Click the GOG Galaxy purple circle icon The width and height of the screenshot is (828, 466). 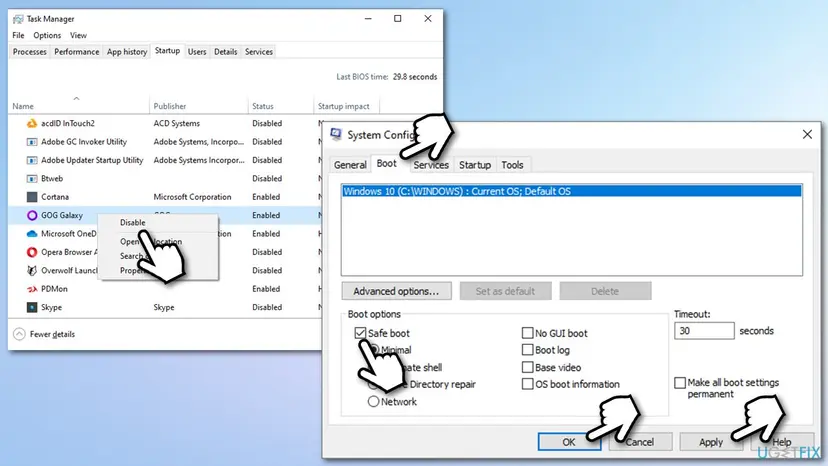coord(32,216)
